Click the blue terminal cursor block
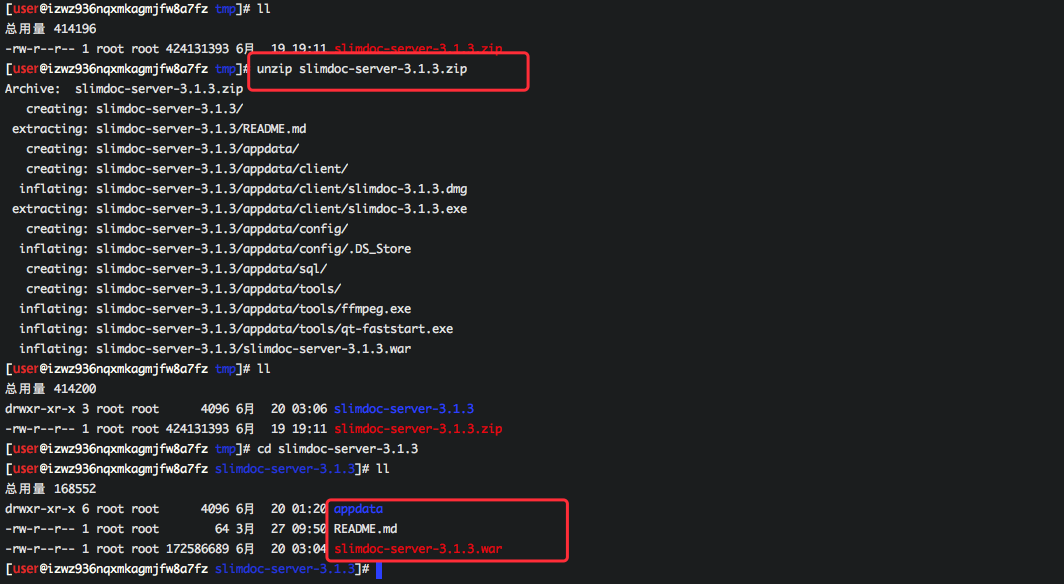Screen dimensions: 1064x584 click(379, 570)
